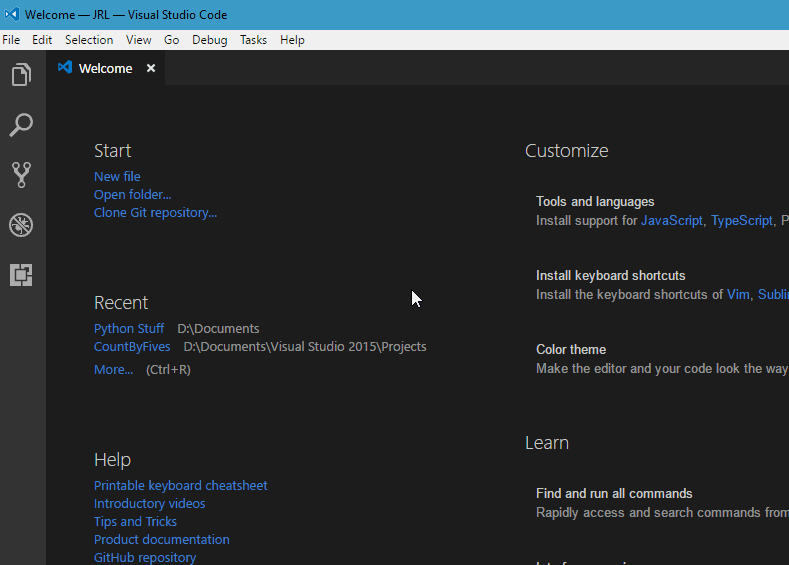This screenshot has width=789, height=565.
Task: Open the Source Control branch icon
Action: click(x=21, y=175)
